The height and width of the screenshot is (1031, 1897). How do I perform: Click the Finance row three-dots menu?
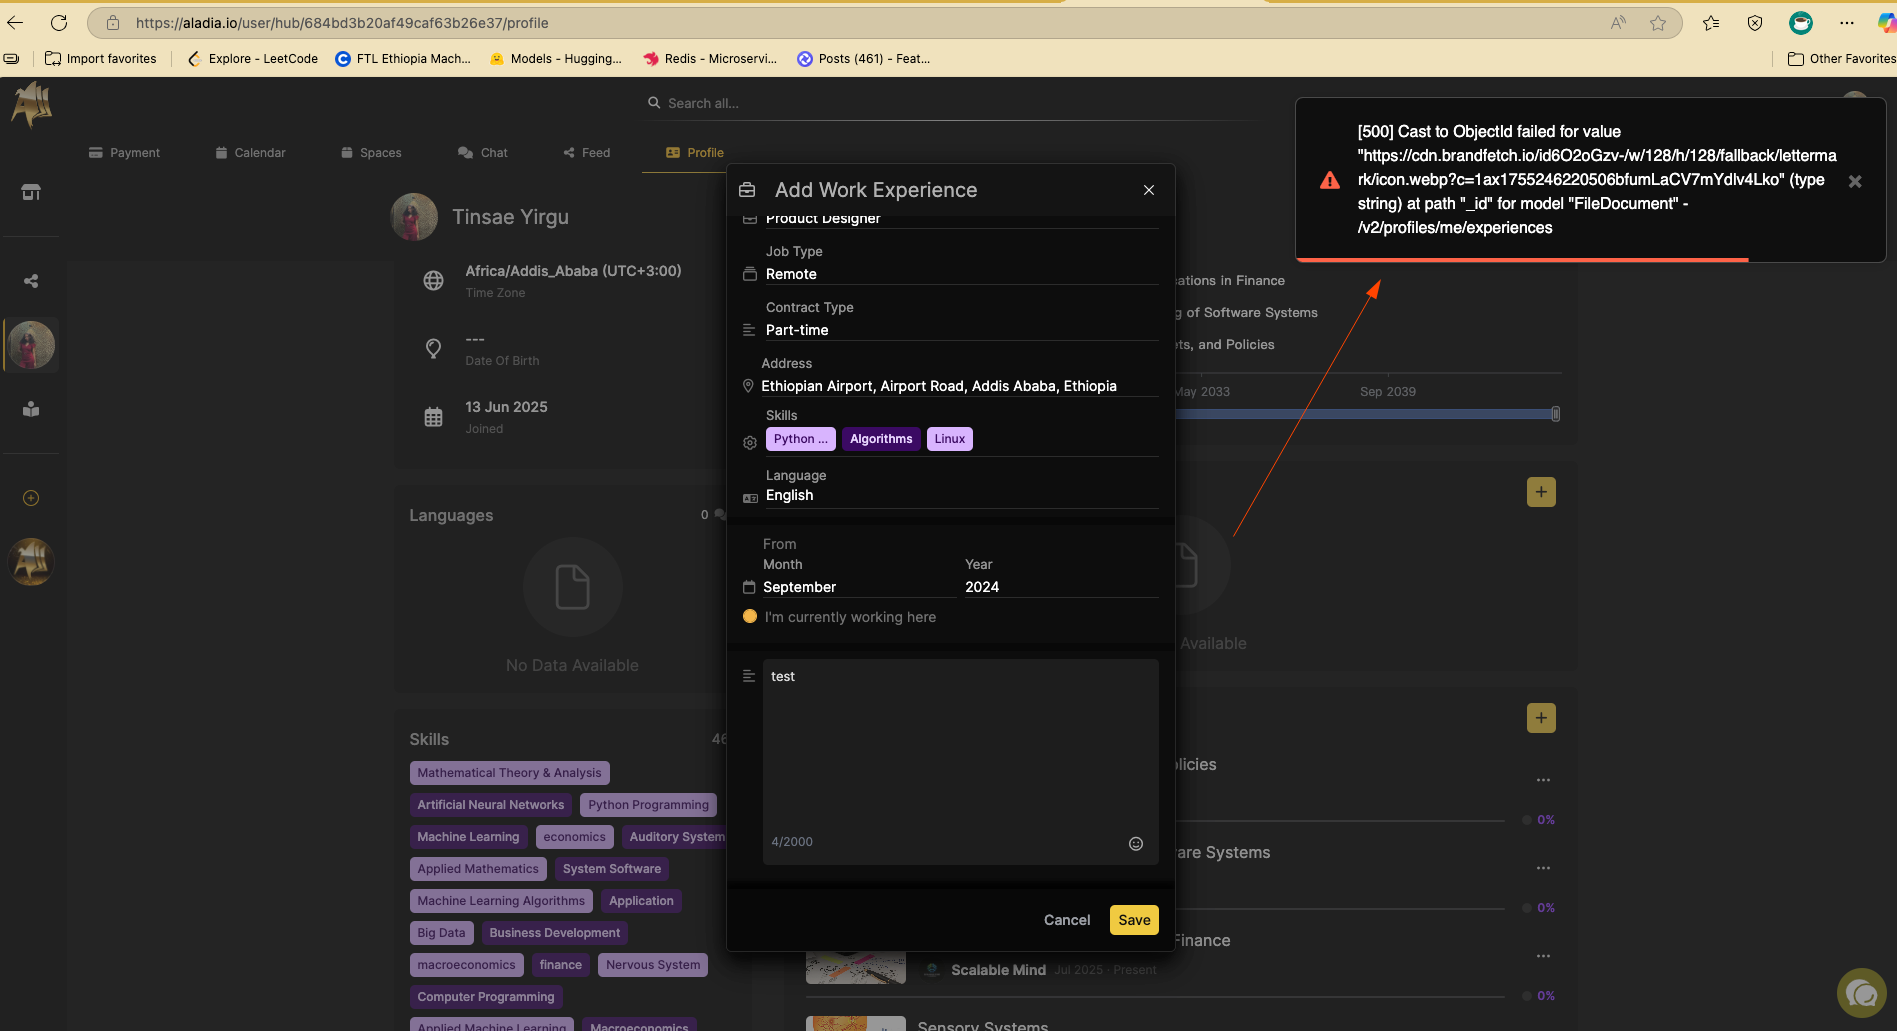[x=1543, y=956]
